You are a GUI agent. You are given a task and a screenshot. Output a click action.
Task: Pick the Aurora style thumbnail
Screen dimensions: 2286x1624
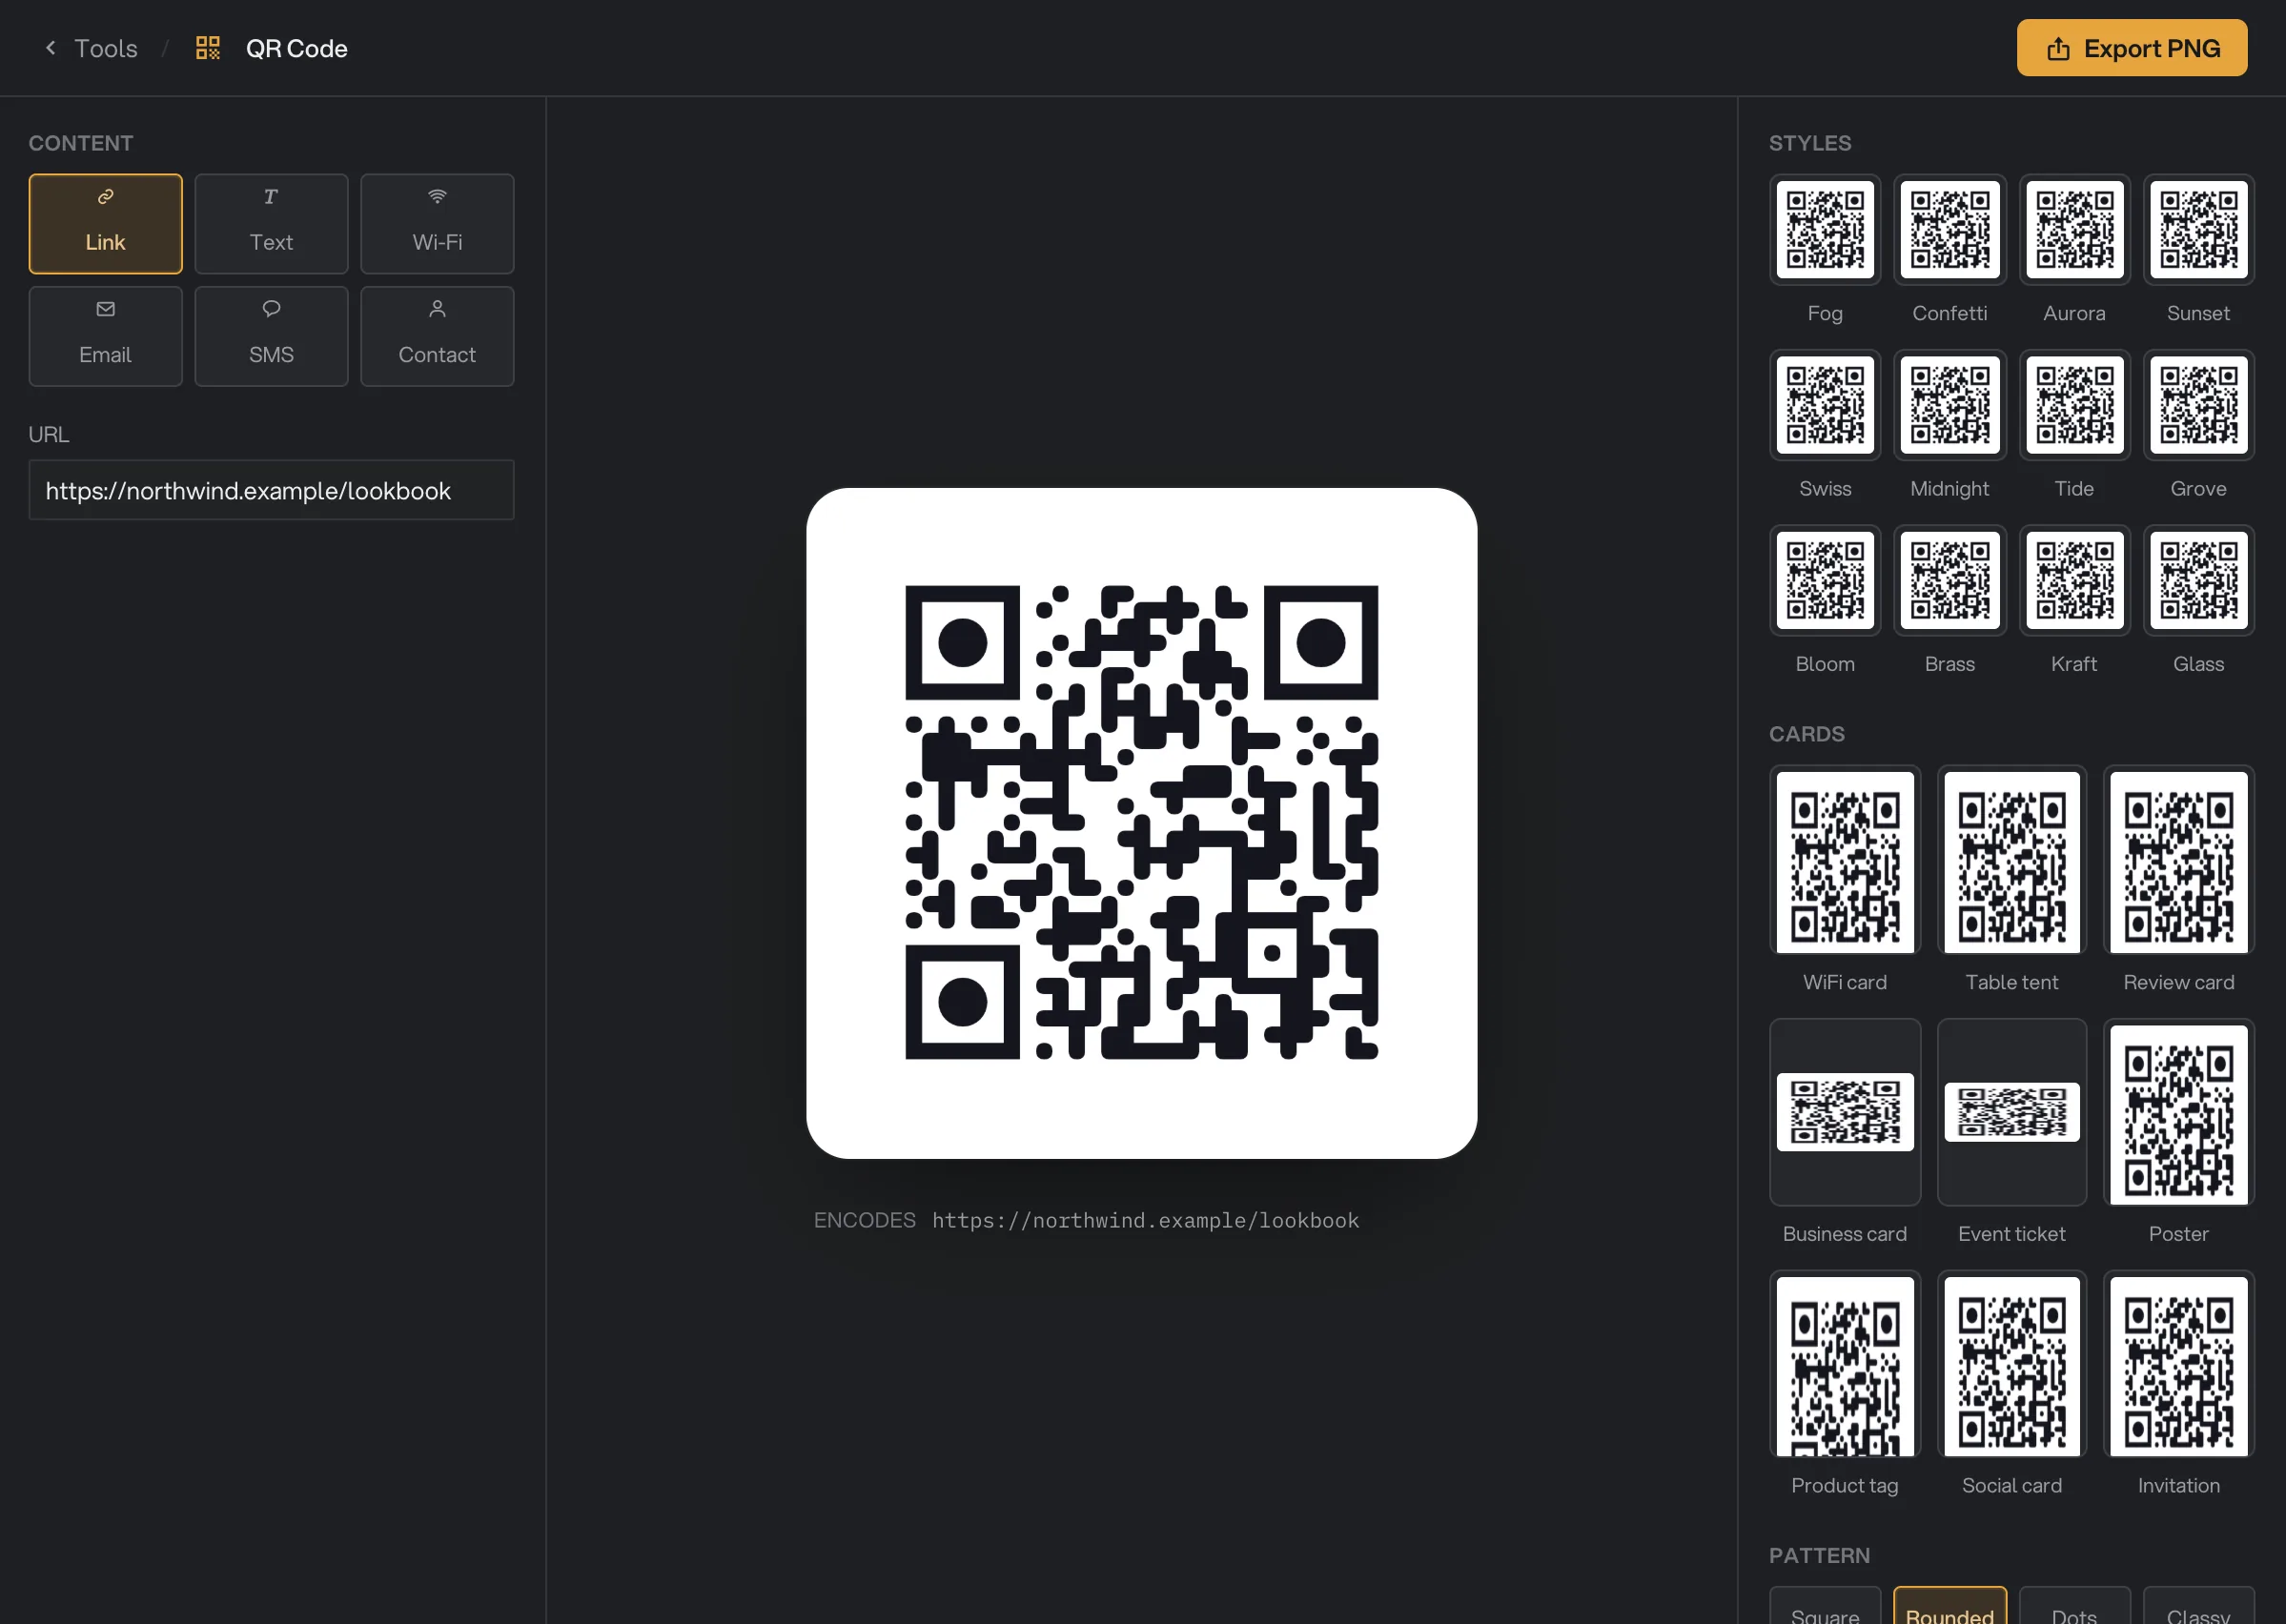(x=2074, y=230)
